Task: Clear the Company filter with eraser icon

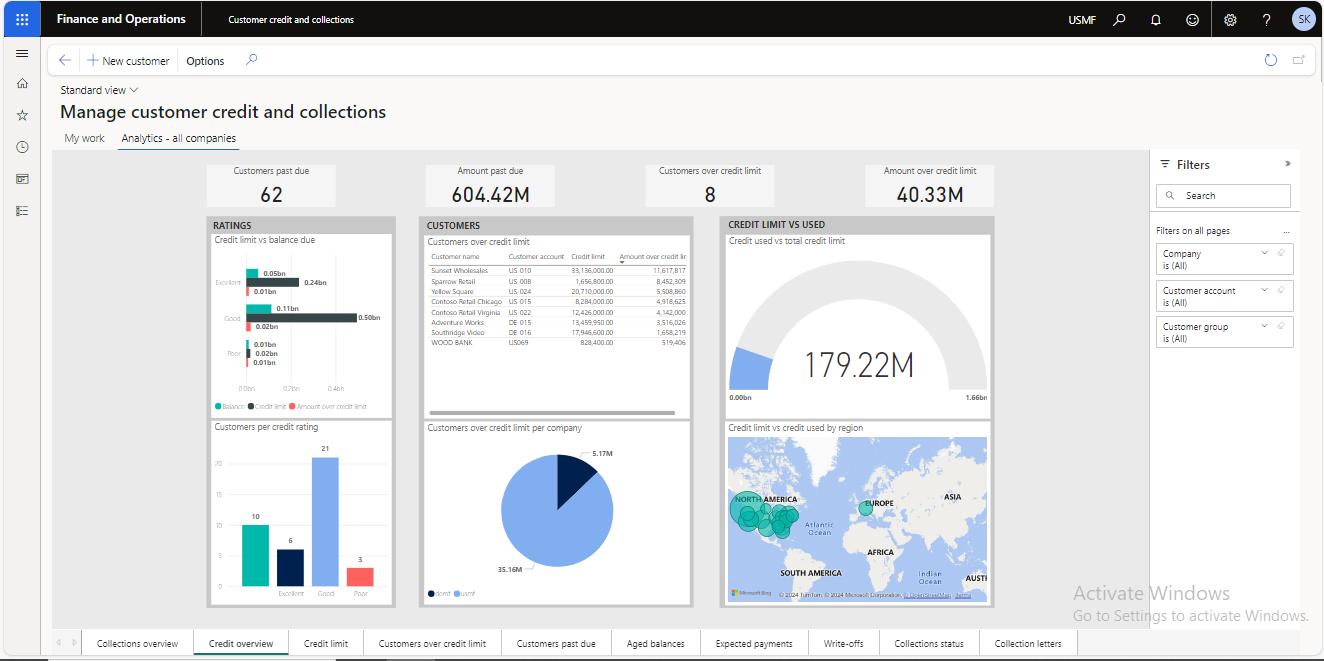Action: click(1281, 253)
